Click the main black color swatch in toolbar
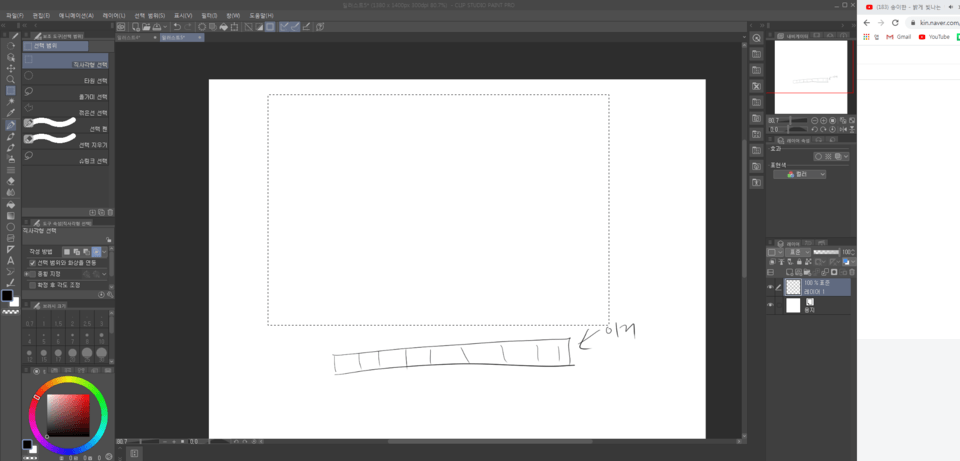The image size is (960, 461). click(7, 296)
